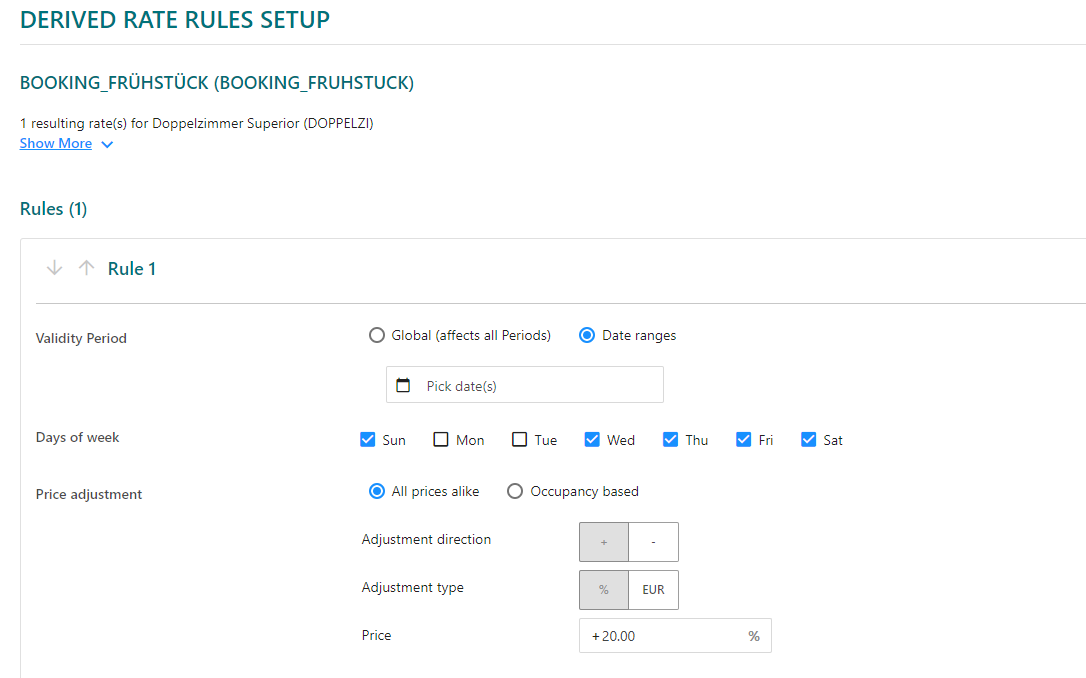Select Global (affects all Periods) option

[377, 336]
